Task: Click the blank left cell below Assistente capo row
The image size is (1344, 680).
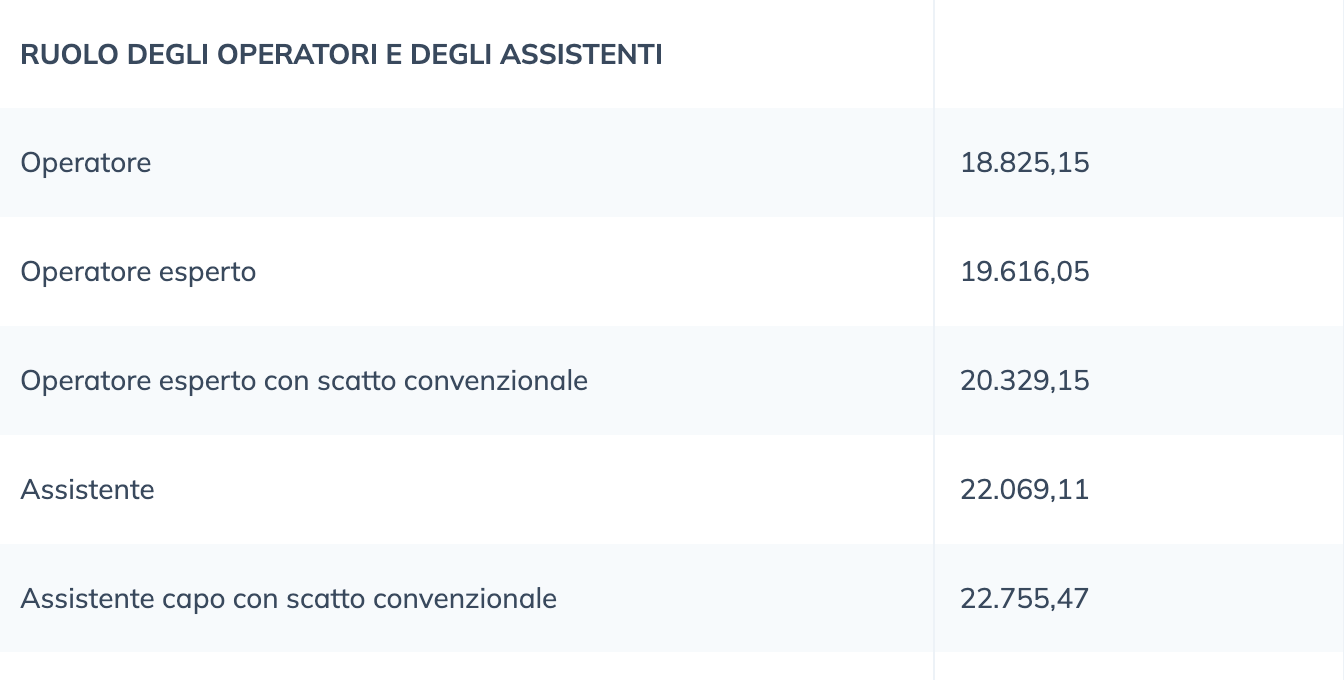Action: (467, 667)
